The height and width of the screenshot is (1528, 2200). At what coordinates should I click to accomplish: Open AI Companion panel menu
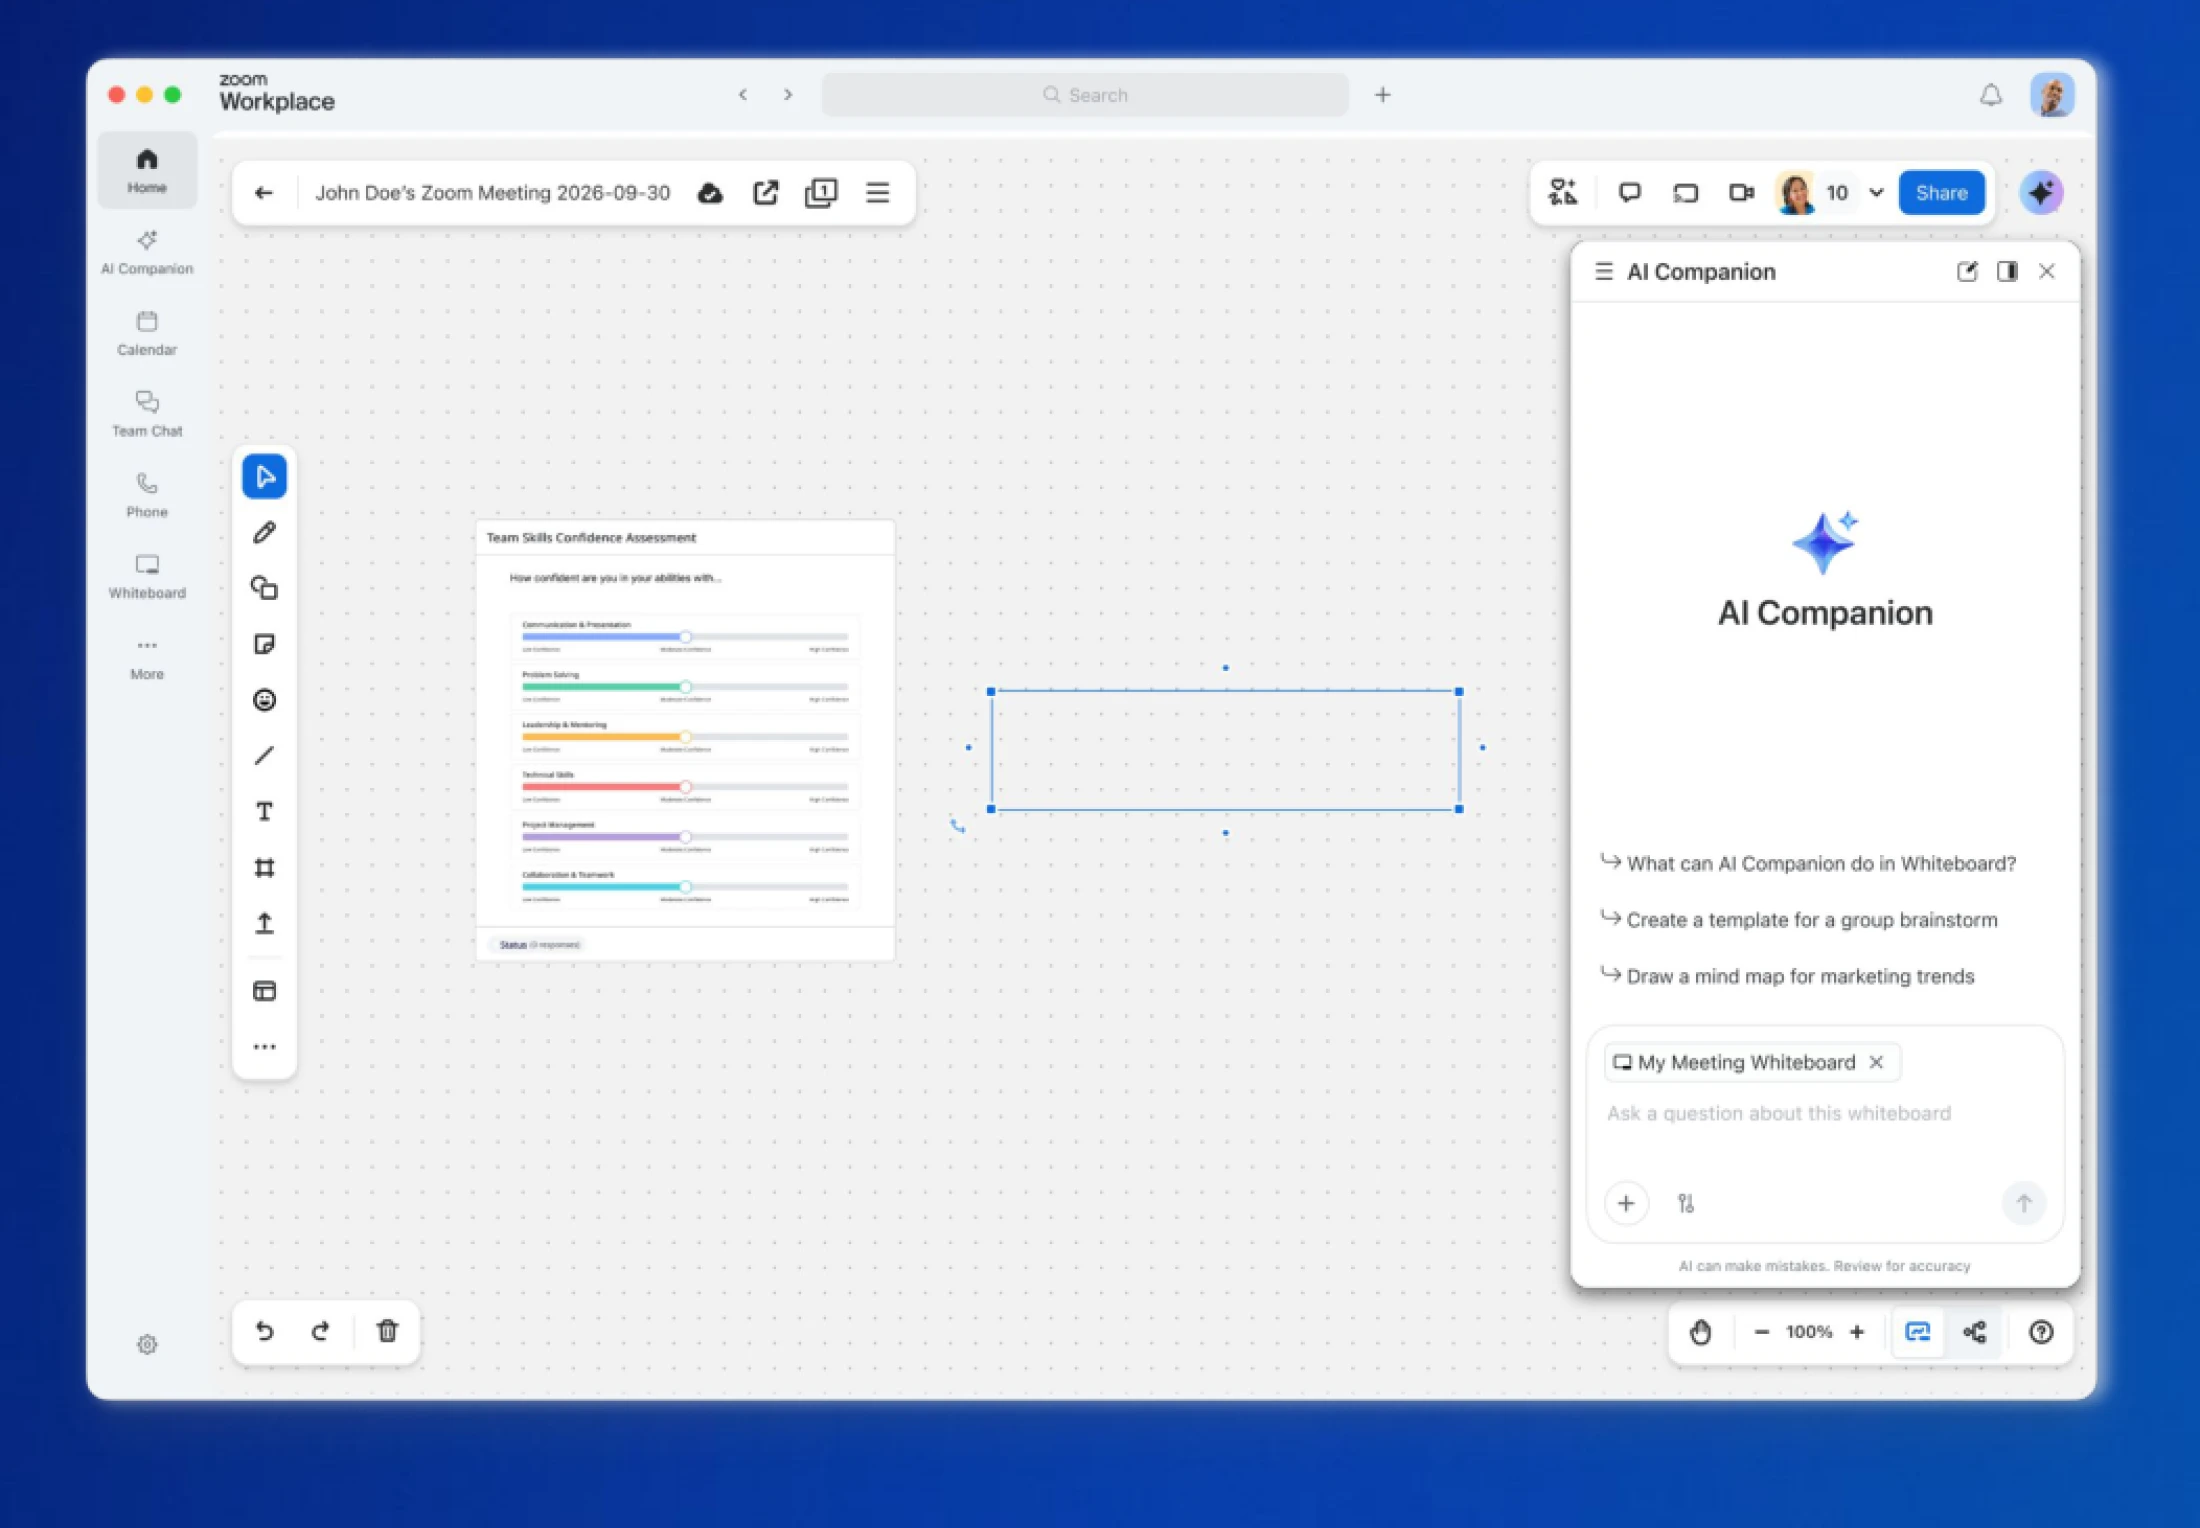point(1603,271)
